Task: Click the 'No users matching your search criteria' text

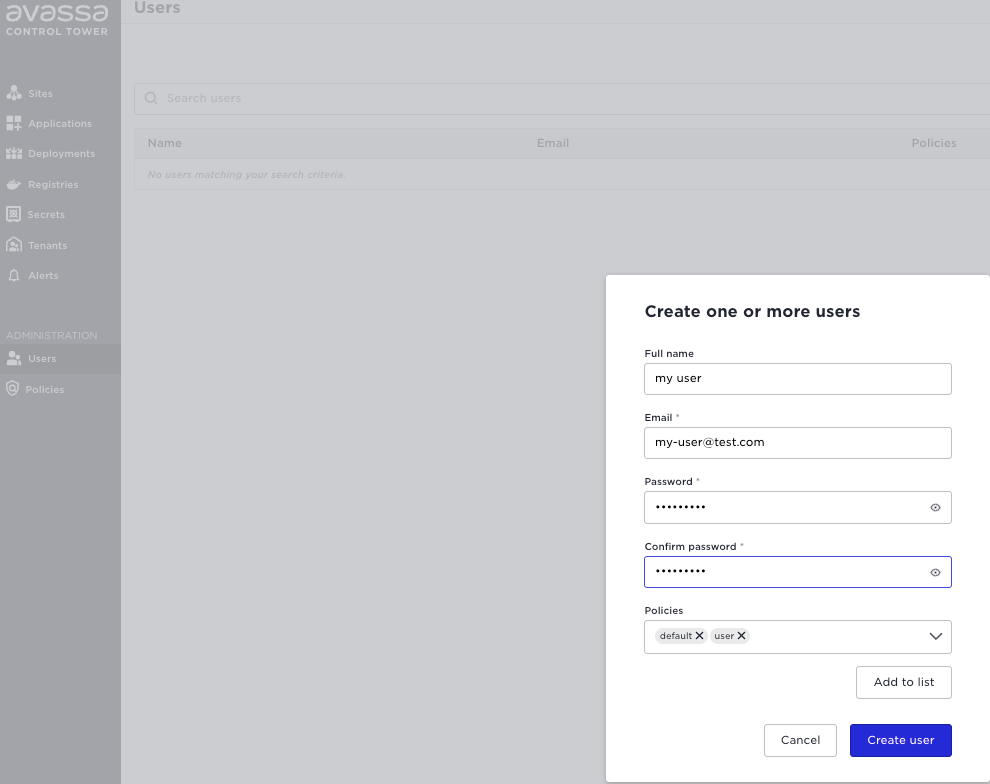Action: (246, 174)
